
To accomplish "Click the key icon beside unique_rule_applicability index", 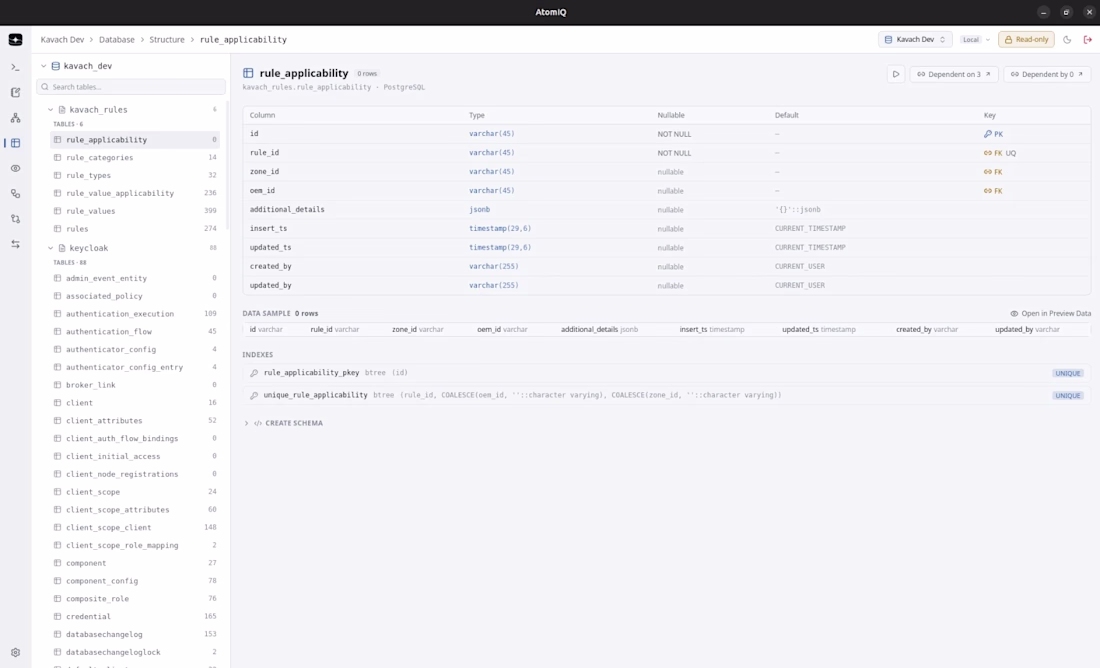I will (254, 396).
